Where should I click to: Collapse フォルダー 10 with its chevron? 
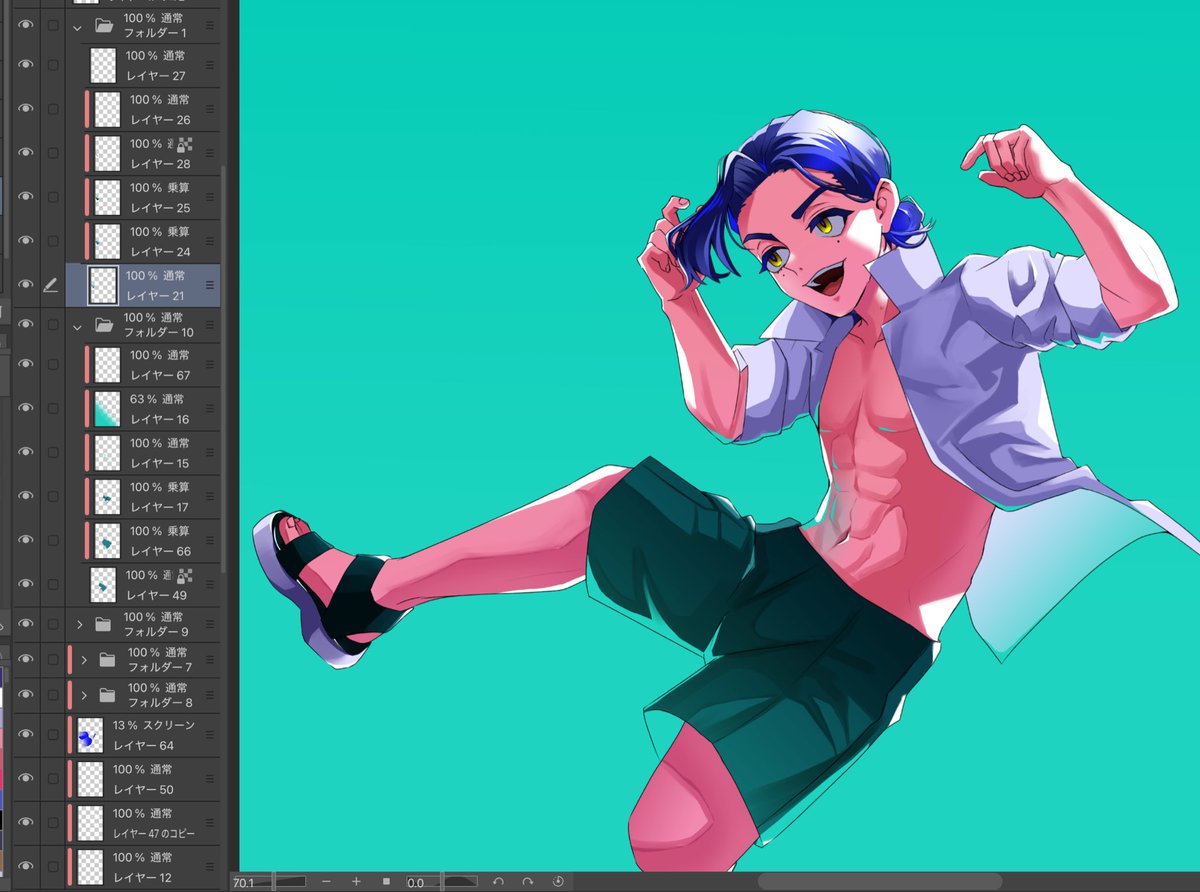click(77, 325)
